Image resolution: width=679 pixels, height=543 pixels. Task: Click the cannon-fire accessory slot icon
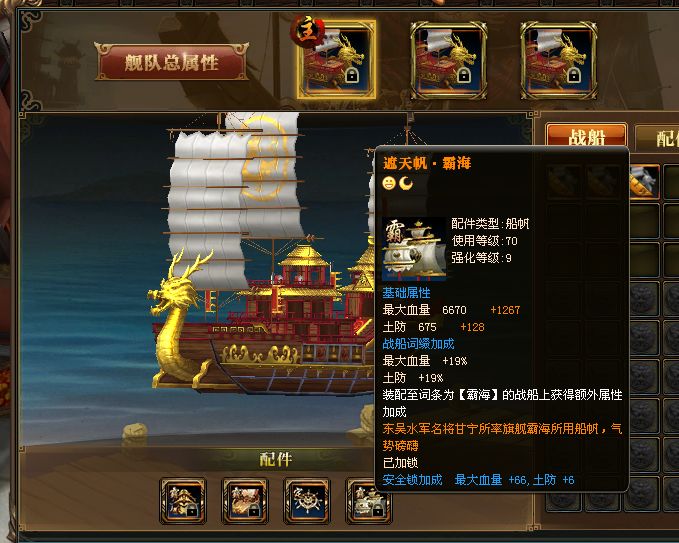[245, 501]
